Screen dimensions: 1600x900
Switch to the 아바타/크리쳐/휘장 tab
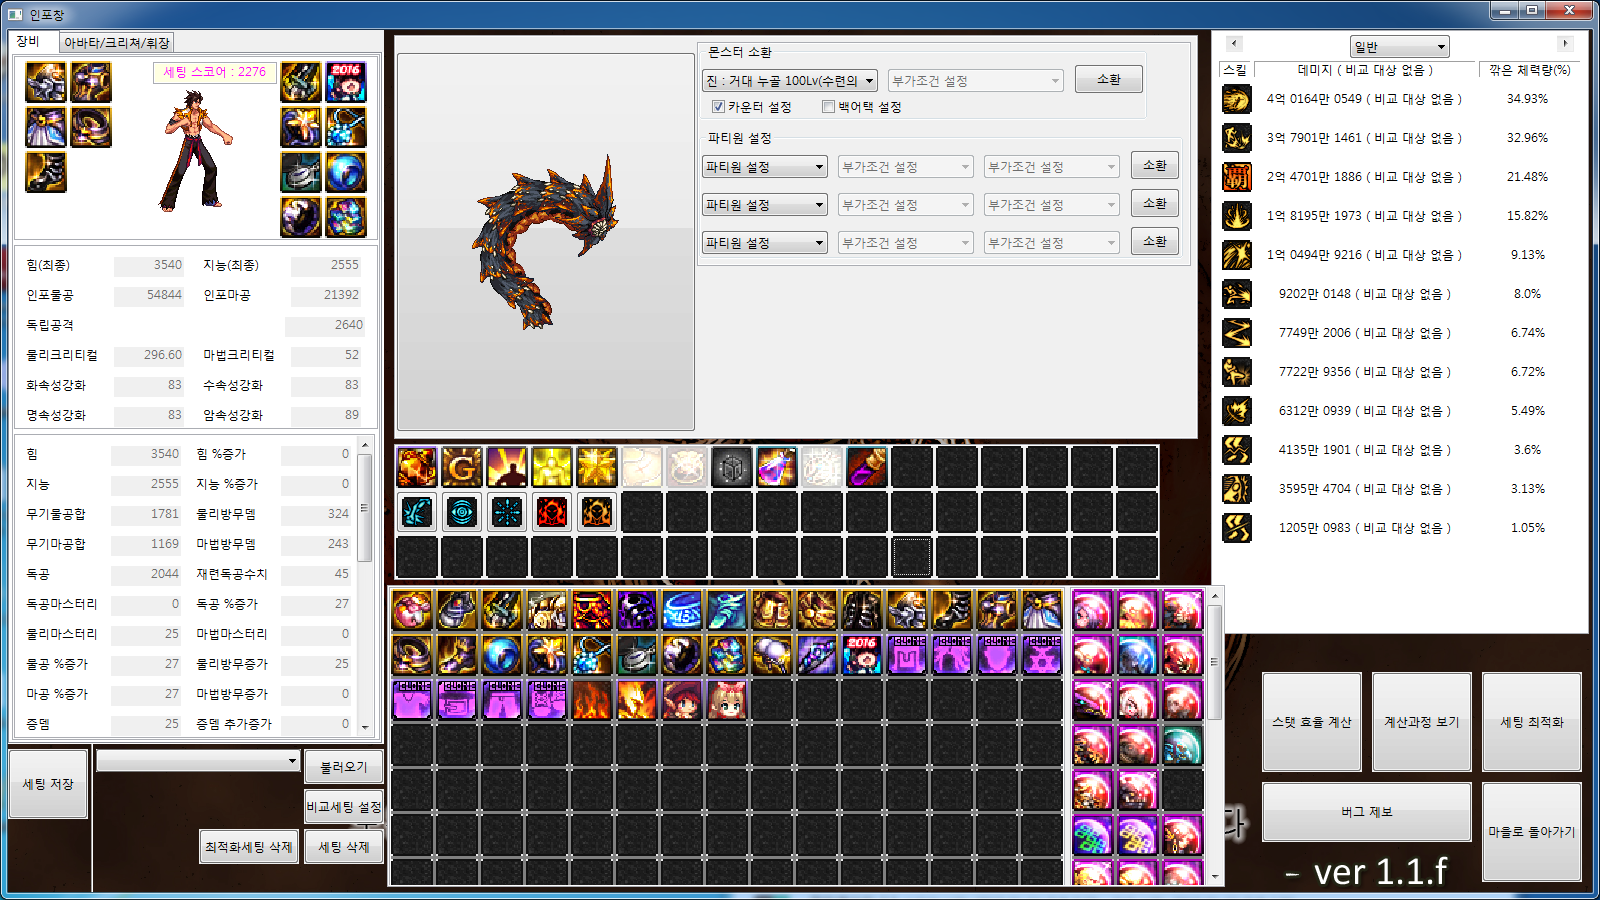(117, 43)
